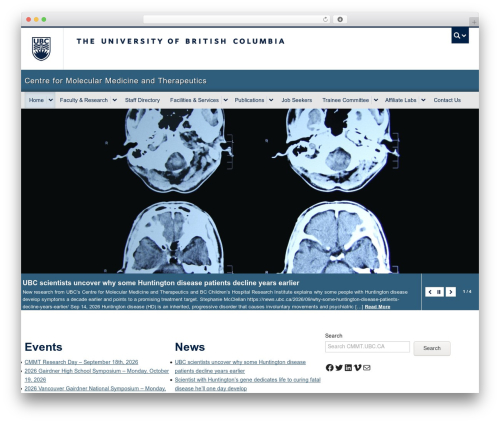Expand the Publications dropdown arrow

coord(271,100)
